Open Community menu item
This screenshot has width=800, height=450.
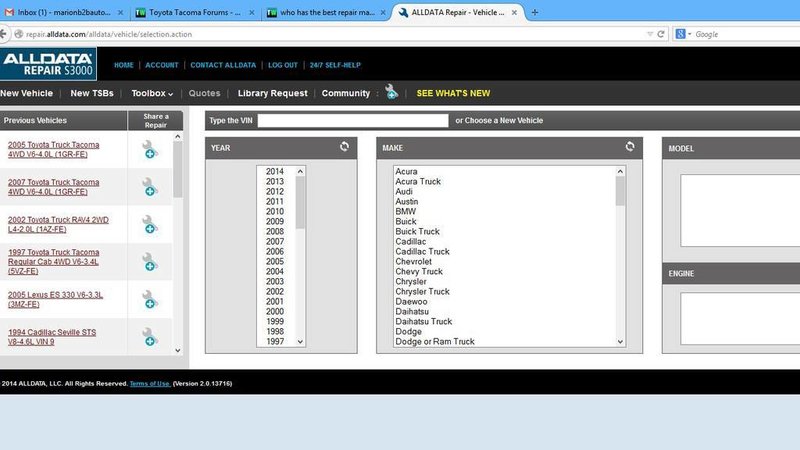[345, 93]
